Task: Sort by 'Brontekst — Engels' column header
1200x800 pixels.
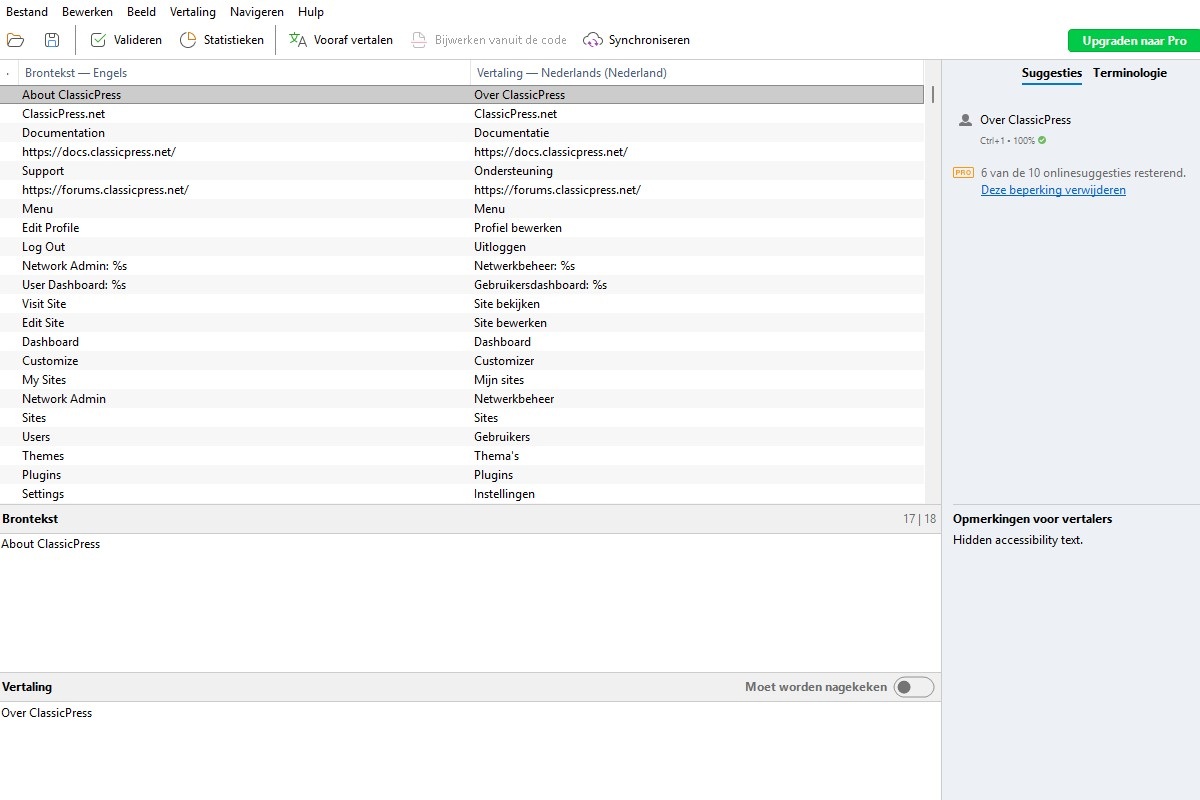Action: tap(76, 73)
